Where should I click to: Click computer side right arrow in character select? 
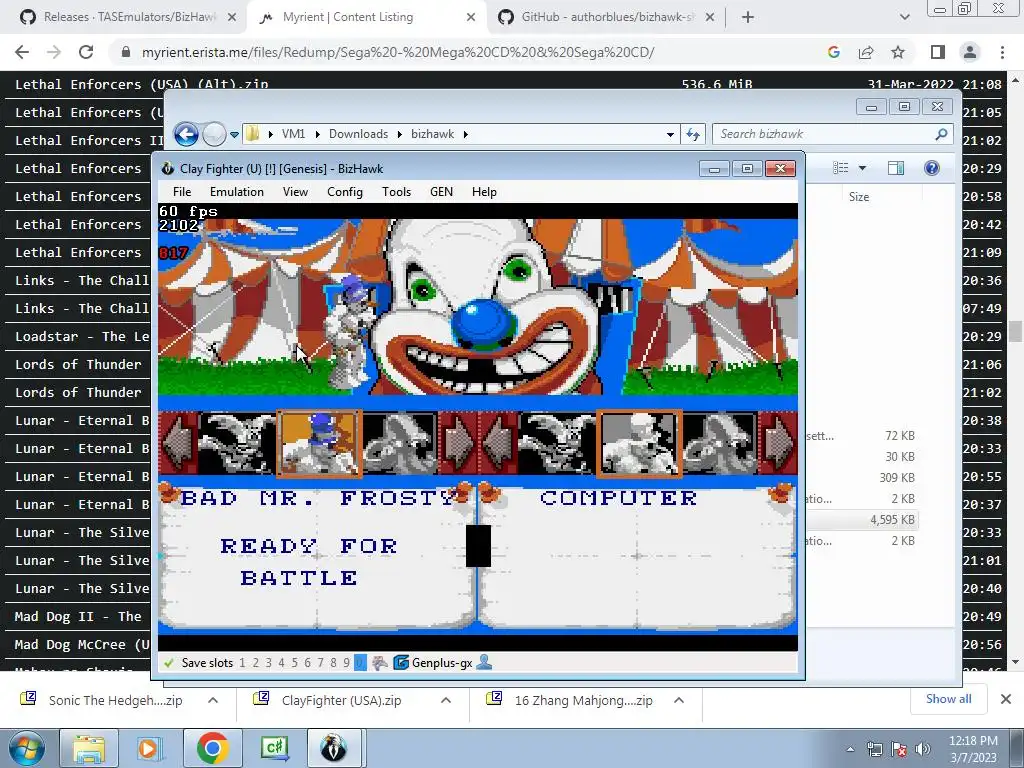778,444
